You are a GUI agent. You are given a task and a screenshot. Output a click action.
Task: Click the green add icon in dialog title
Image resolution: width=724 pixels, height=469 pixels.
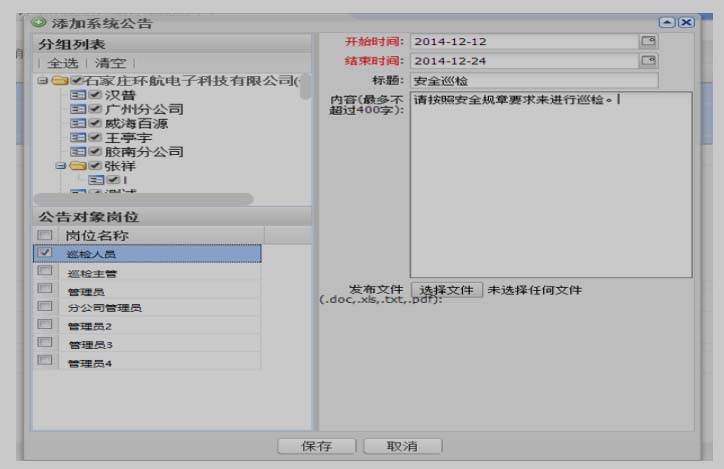pos(39,22)
